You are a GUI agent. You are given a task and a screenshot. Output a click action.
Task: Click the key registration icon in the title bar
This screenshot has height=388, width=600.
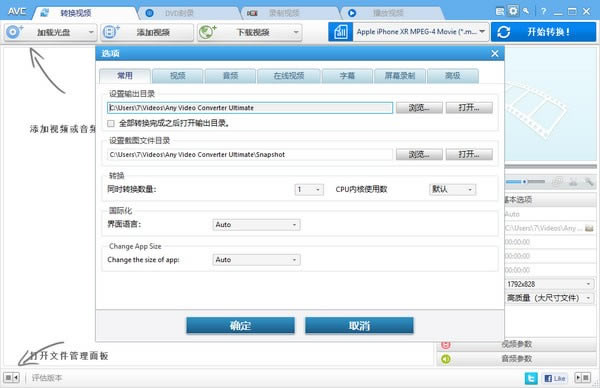coord(527,11)
